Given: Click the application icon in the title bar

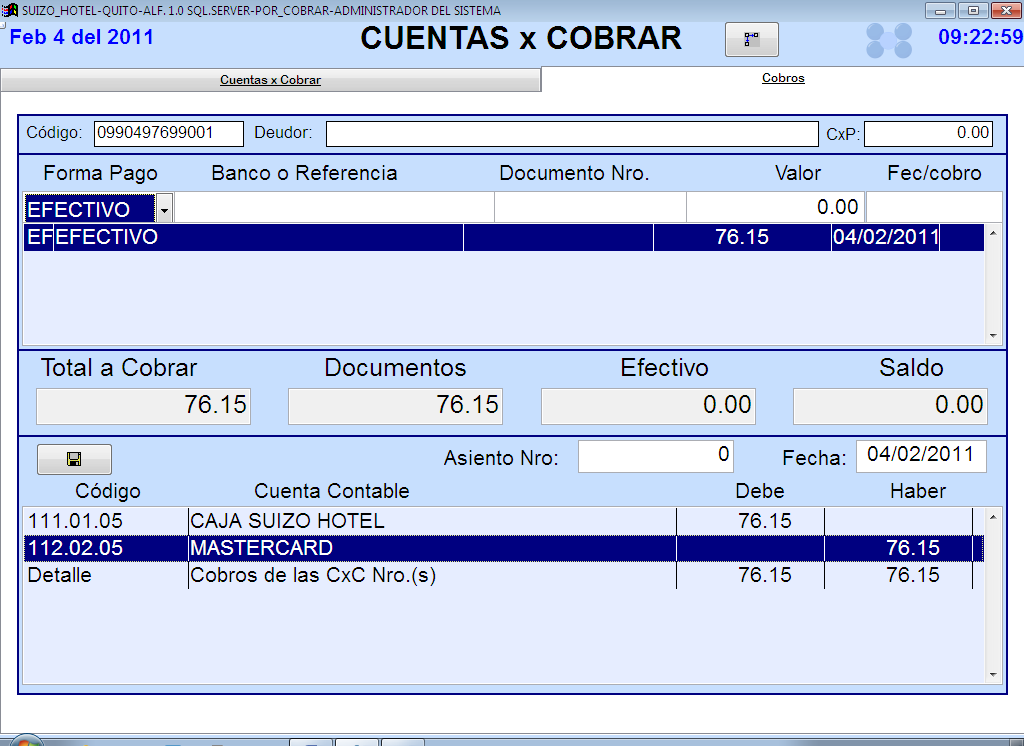Looking at the screenshot, I should [x=10, y=10].
